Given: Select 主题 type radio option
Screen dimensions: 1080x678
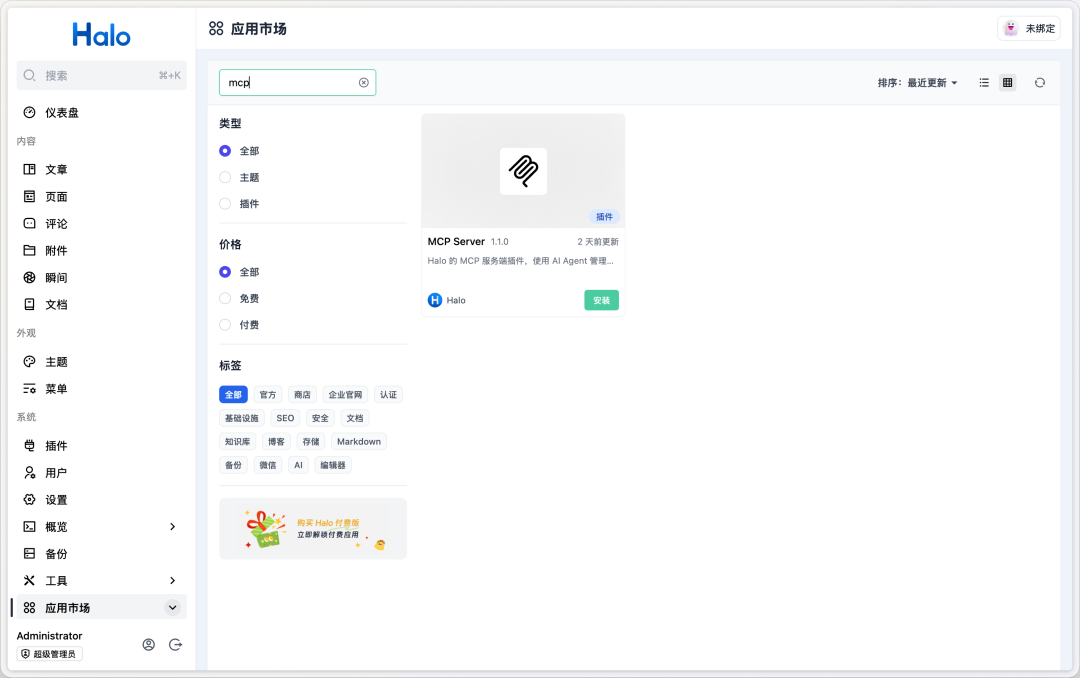Looking at the screenshot, I should coord(225,177).
